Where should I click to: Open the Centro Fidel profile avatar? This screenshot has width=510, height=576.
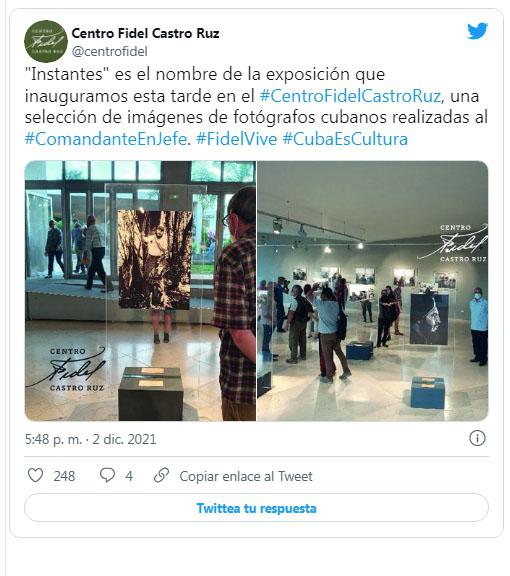click(46, 41)
